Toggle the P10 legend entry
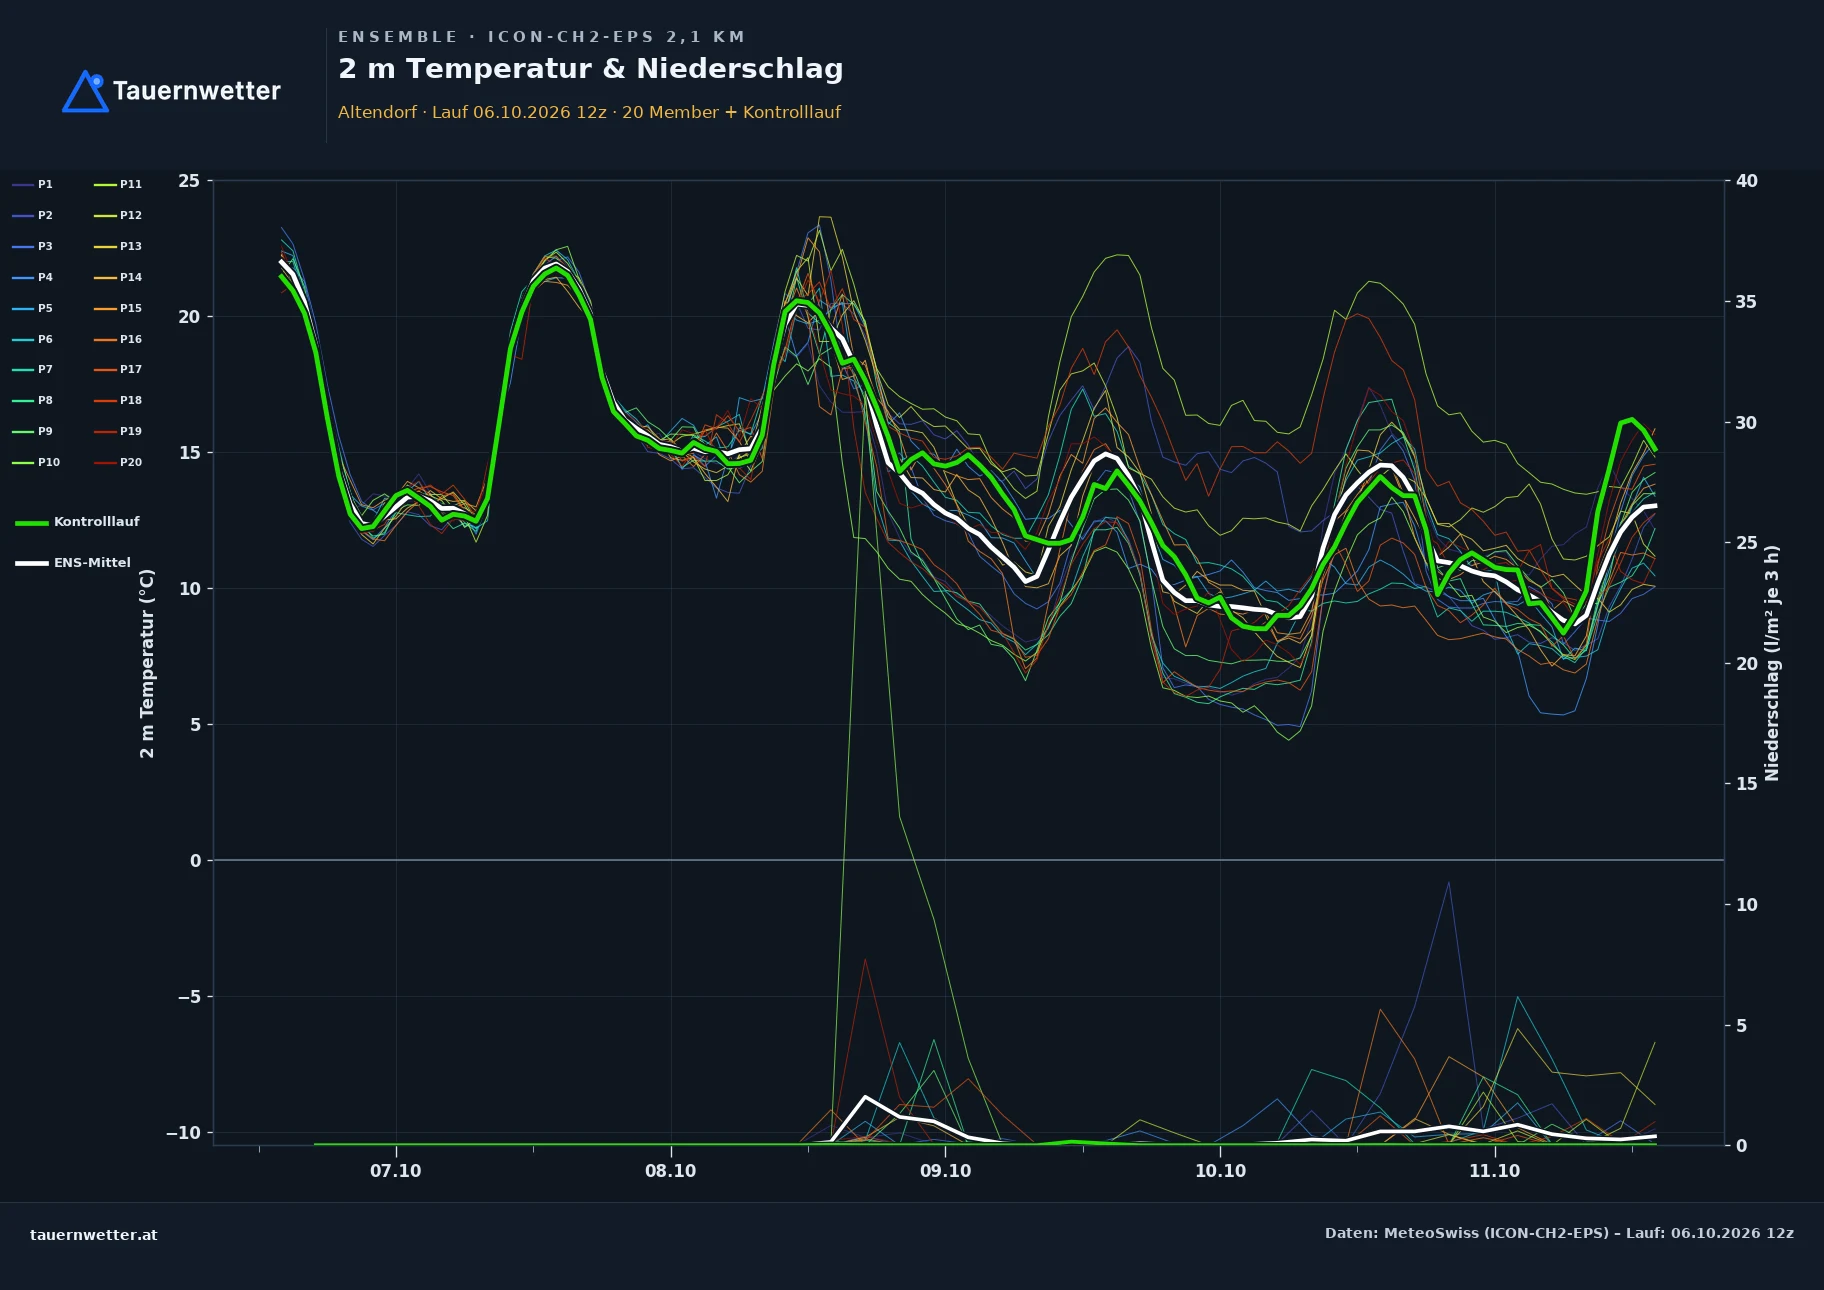 click(x=36, y=462)
